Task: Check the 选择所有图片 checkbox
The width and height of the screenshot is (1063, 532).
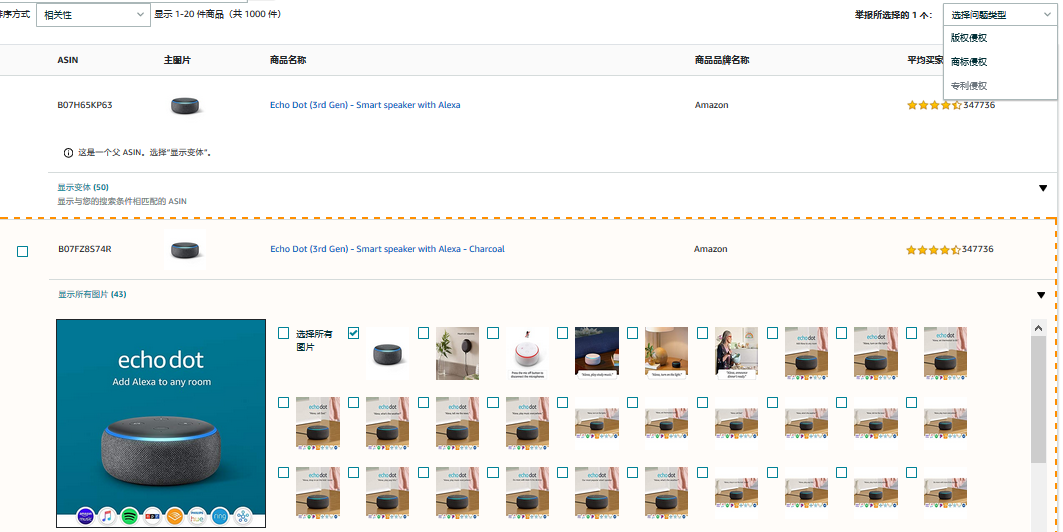Action: coord(283,333)
